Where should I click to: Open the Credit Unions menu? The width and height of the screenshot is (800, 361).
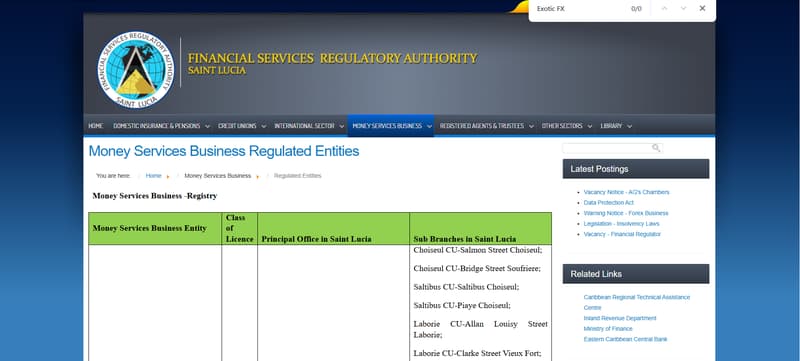pos(242,126)
